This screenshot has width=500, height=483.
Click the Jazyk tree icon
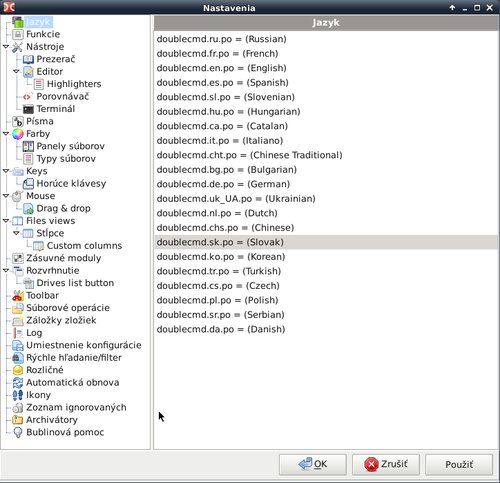[x=18, y=22]
